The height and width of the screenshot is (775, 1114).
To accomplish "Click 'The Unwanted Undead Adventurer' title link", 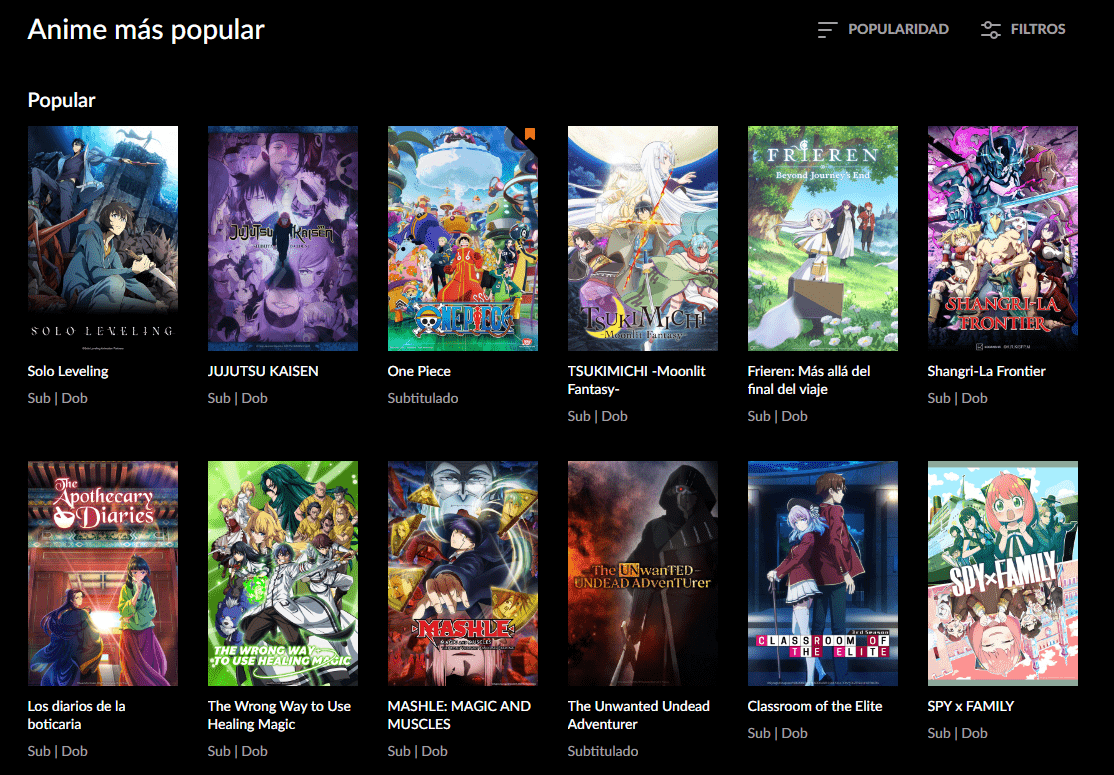I will 639,715.
